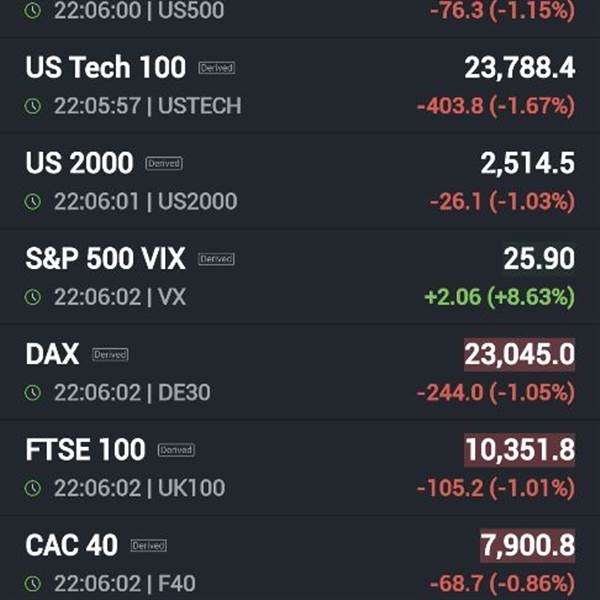Click the clock icon in the F40 row
Screen dimensions: 600x600
click(33, 584)
